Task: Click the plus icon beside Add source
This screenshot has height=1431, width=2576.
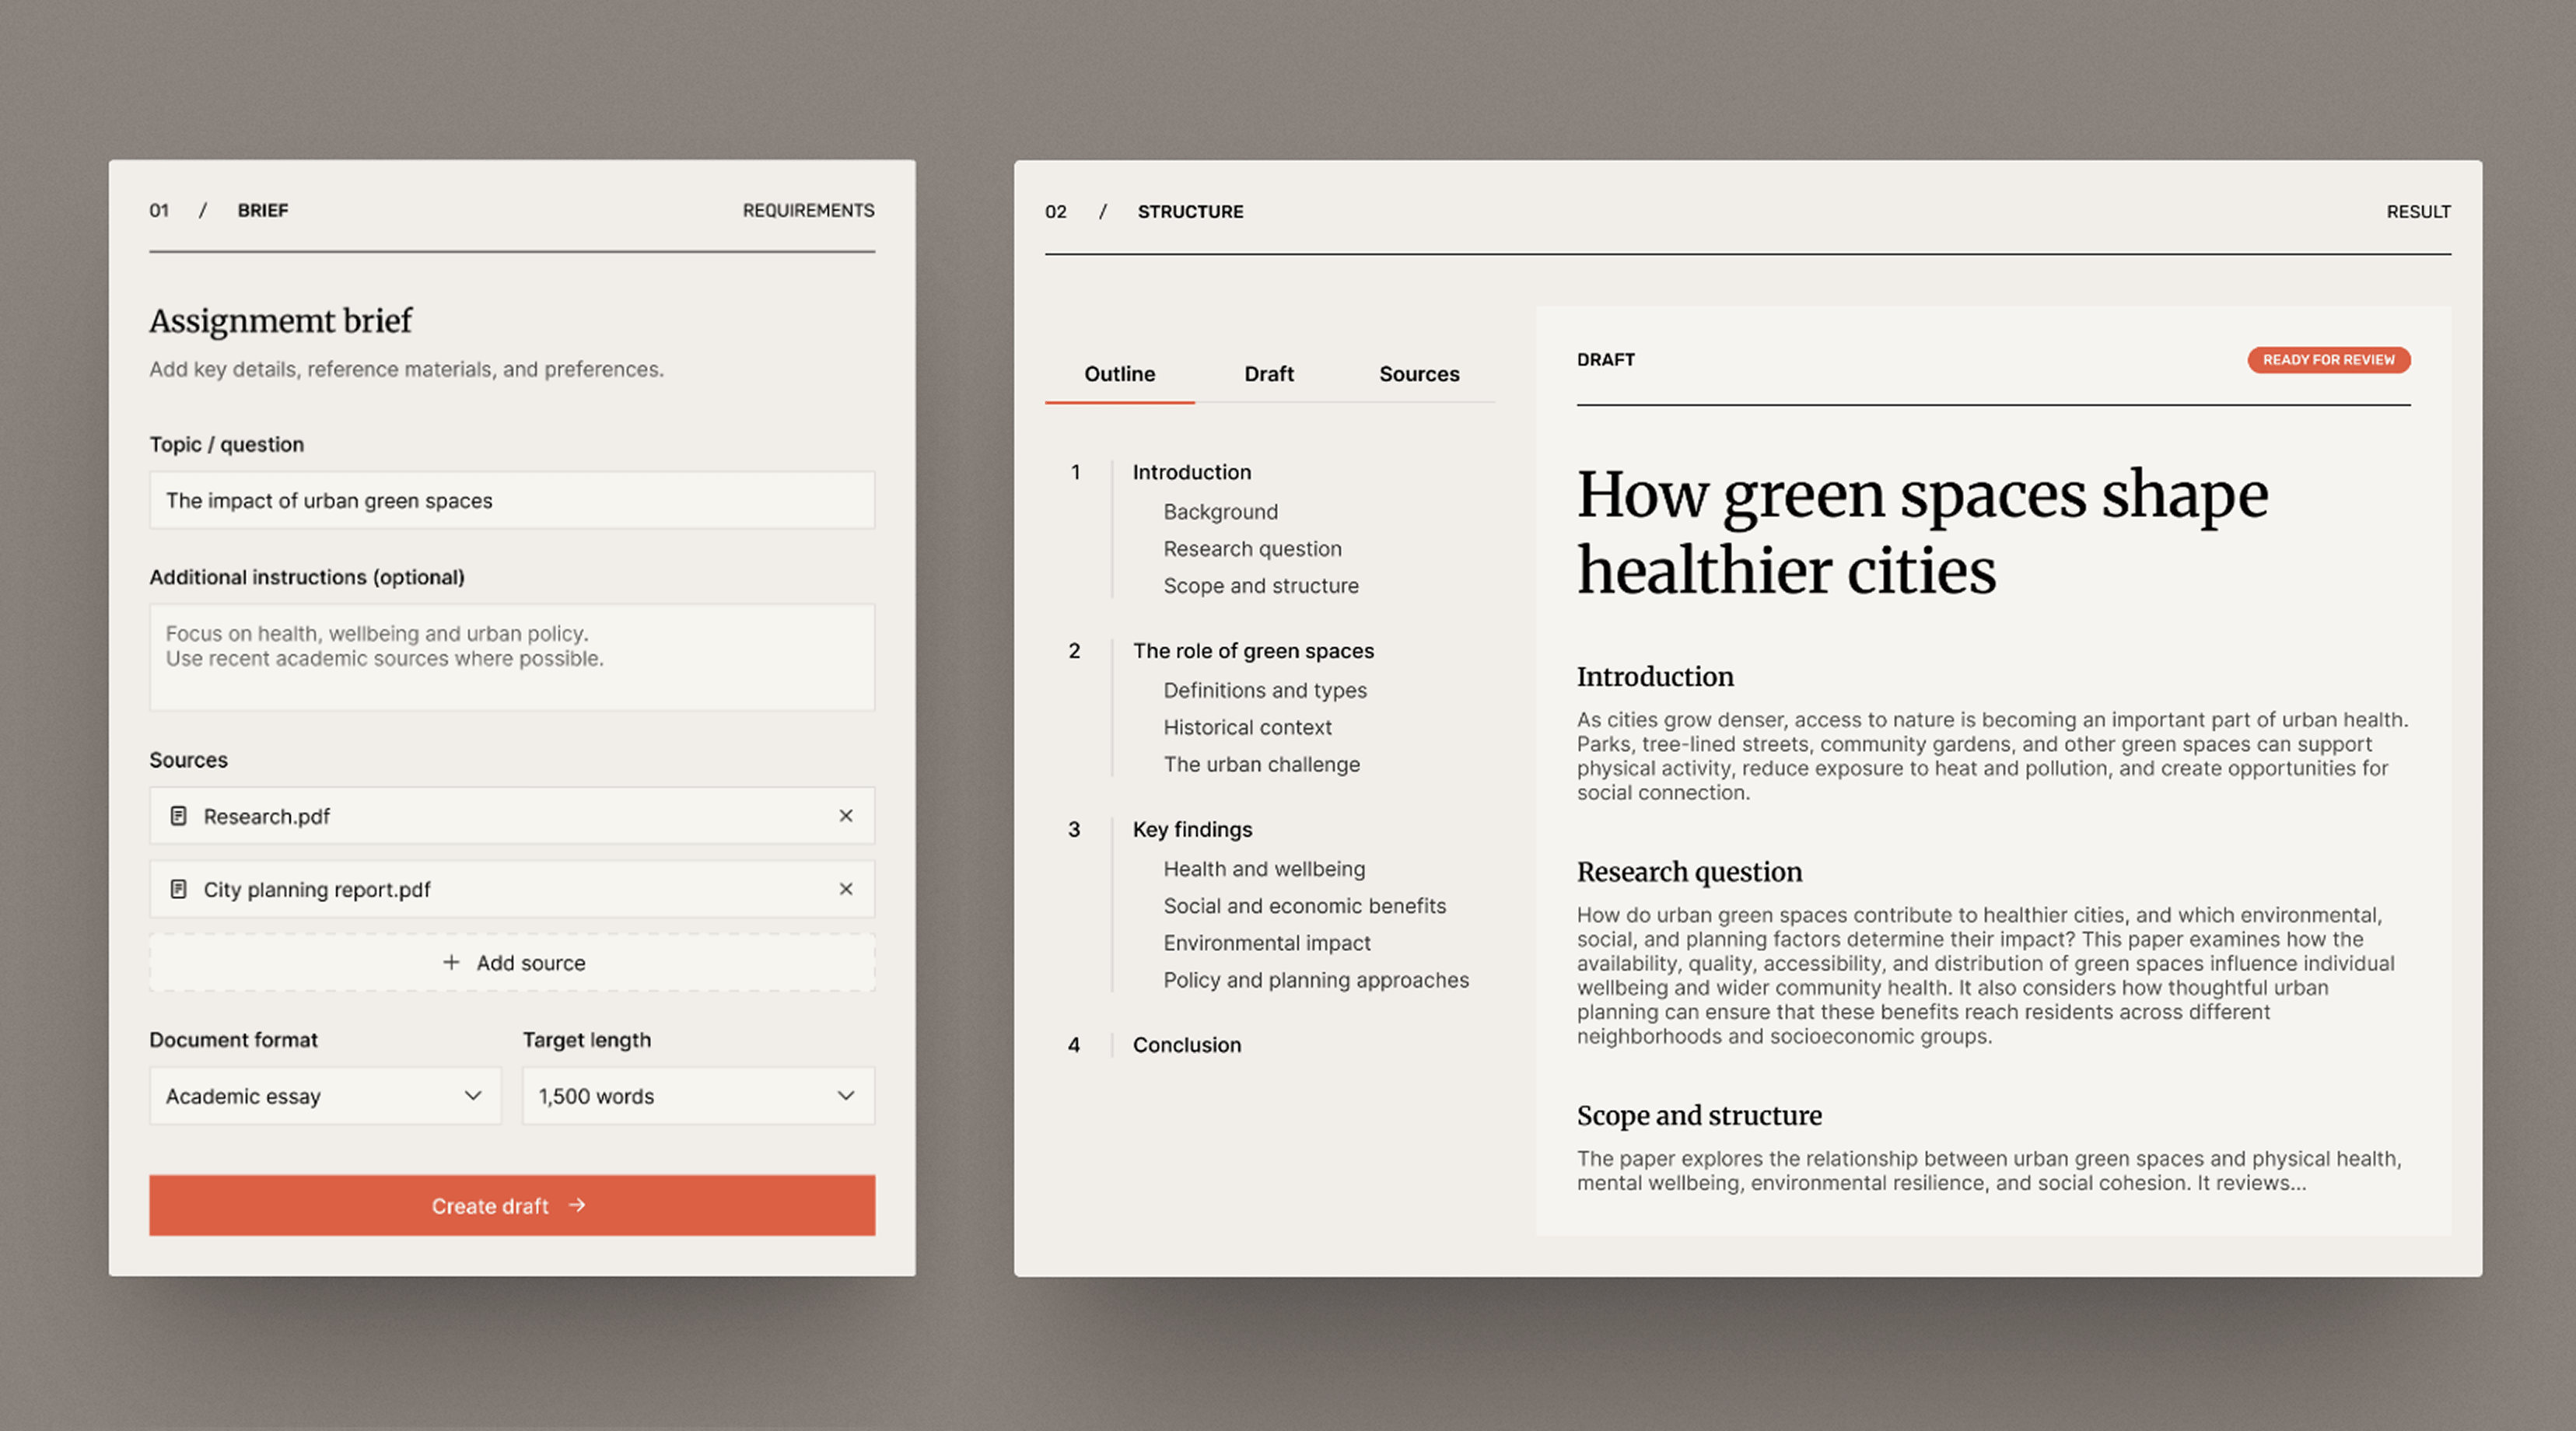Action: click(451, 962)
